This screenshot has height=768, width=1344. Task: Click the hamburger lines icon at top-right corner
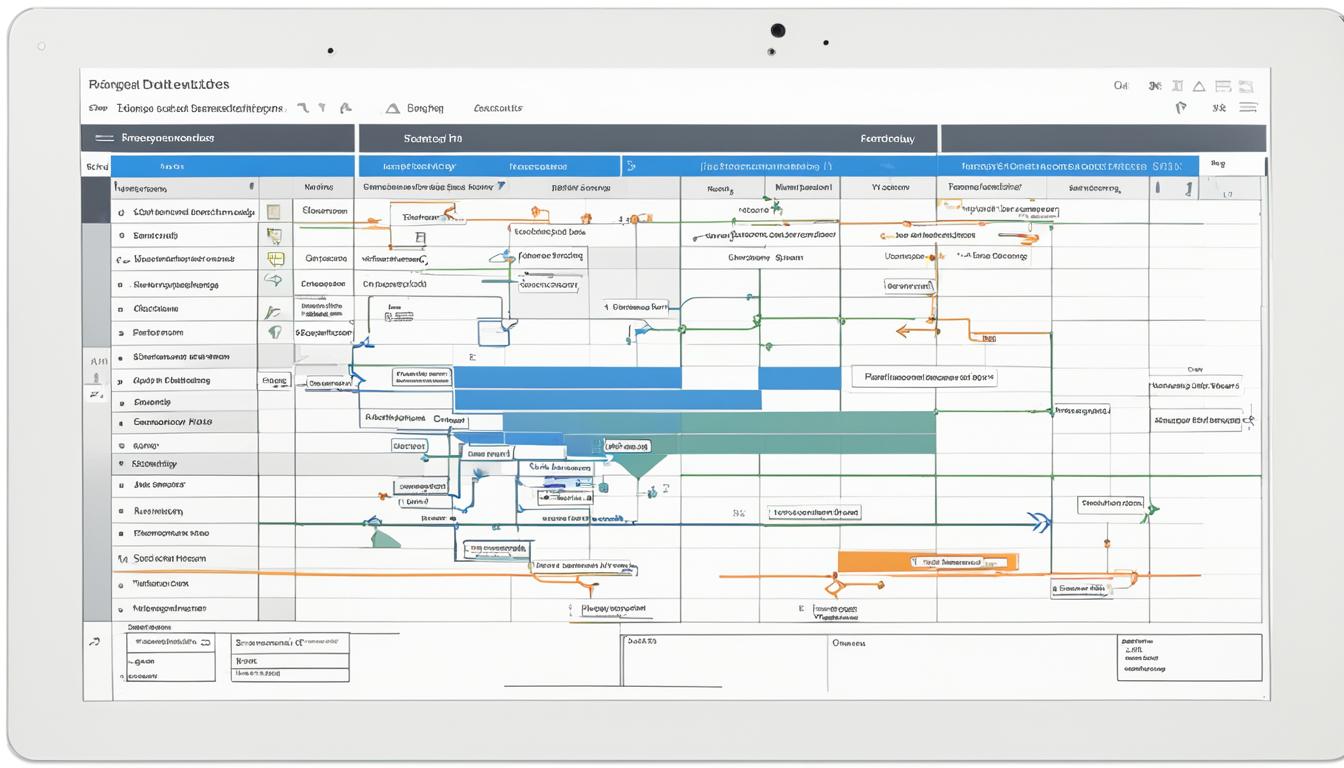pos(1248,108)
